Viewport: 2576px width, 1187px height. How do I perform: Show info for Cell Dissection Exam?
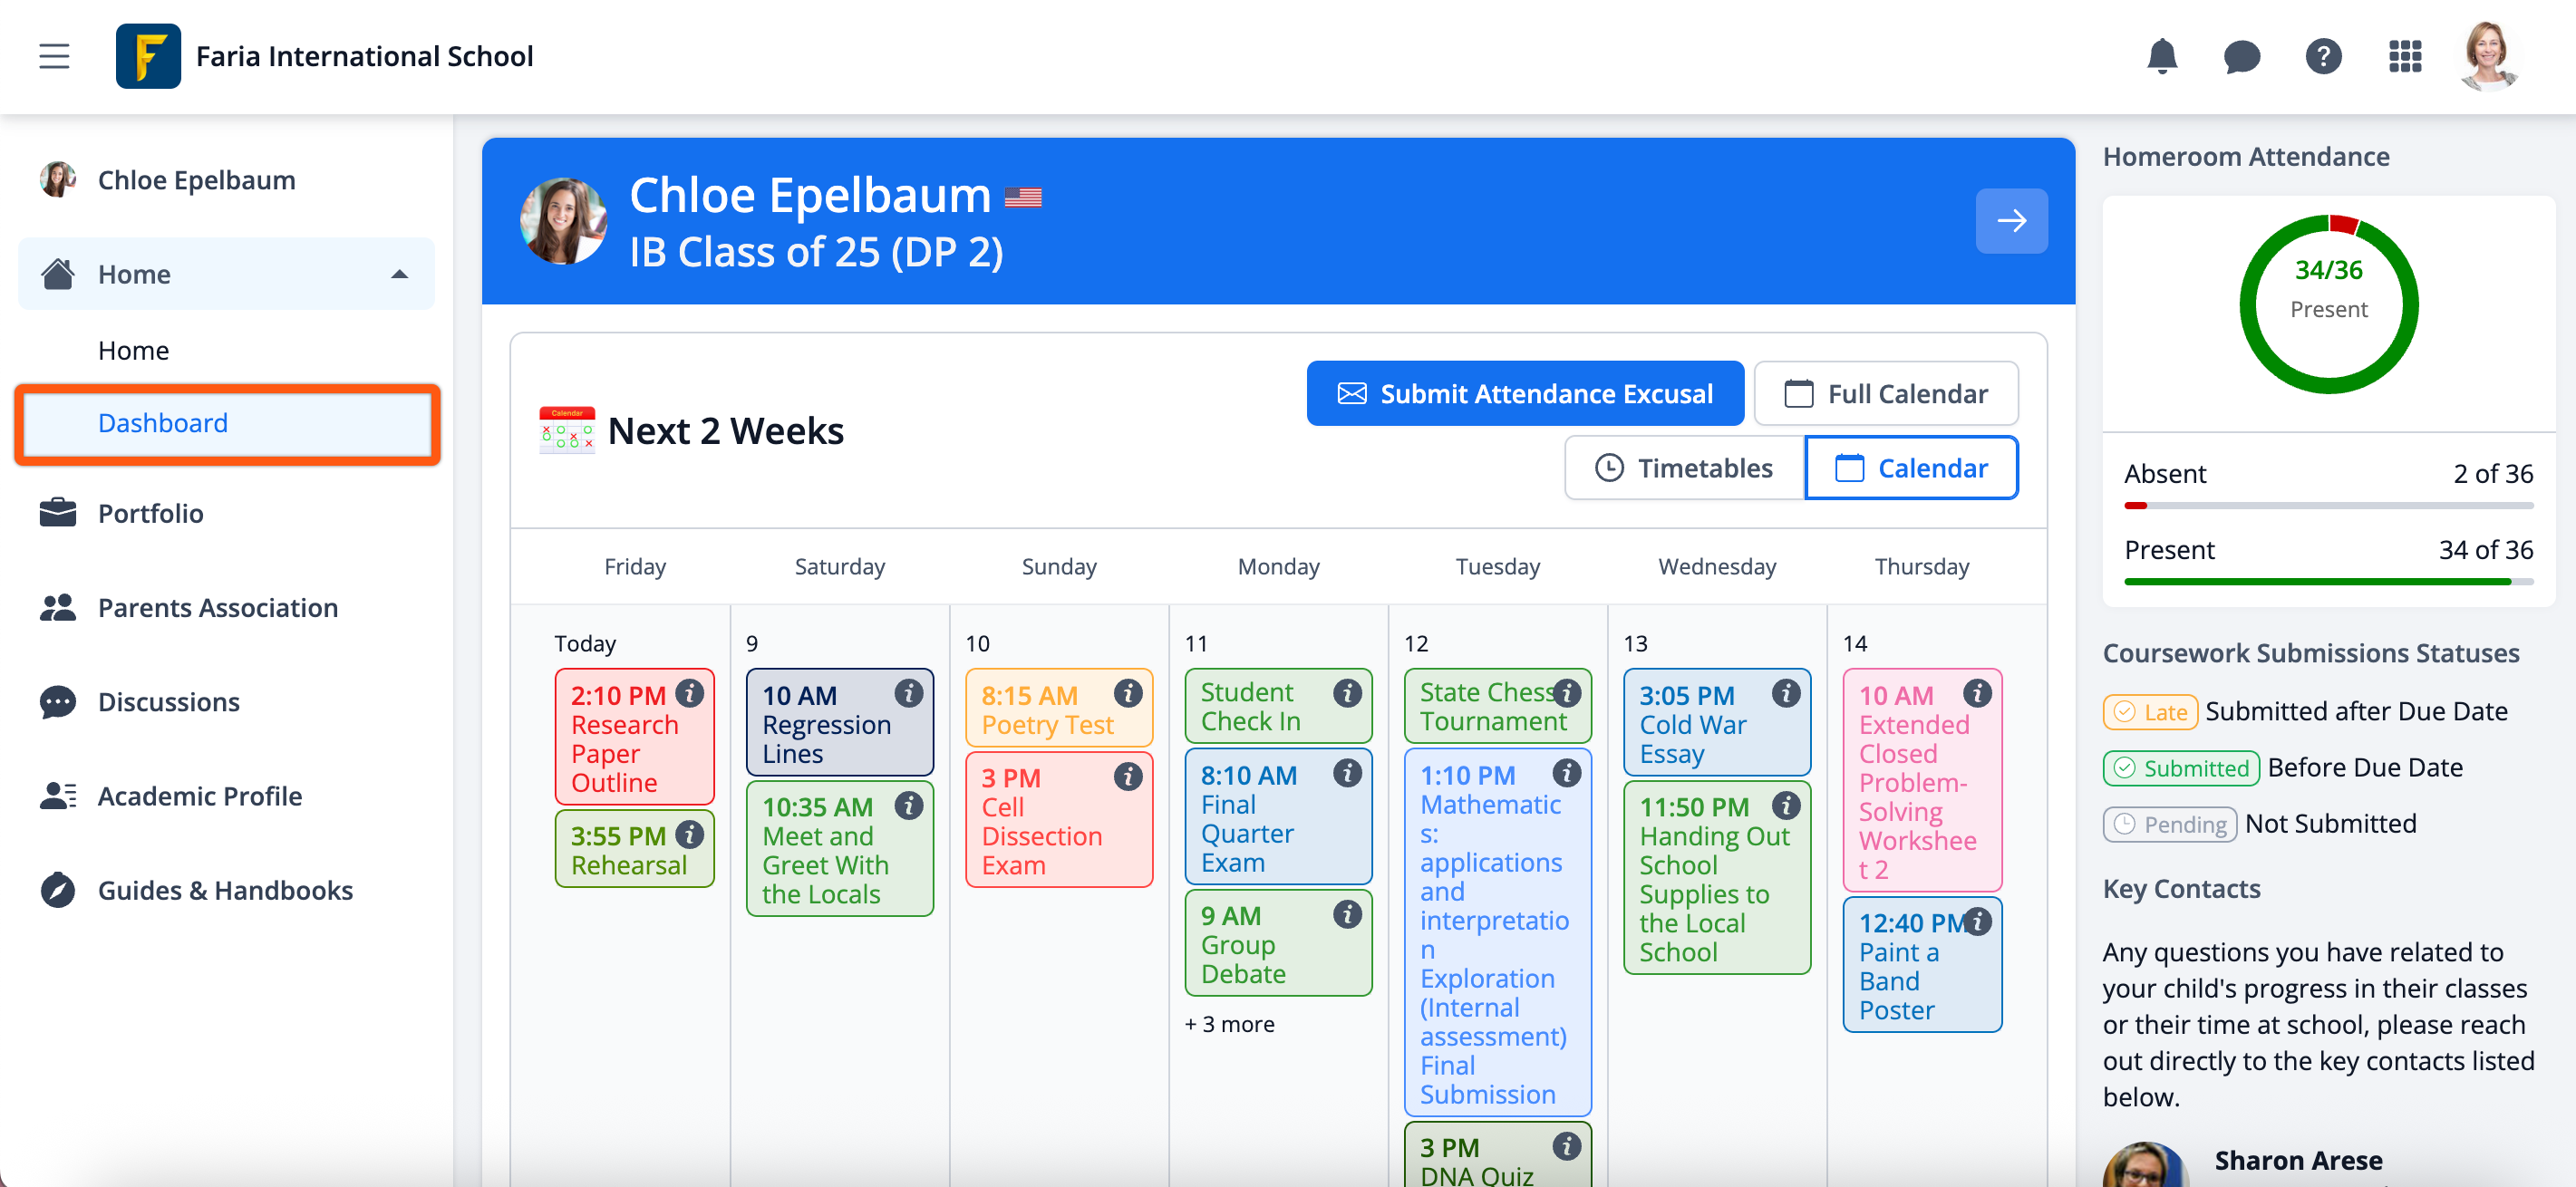(x=1128, y=776)
